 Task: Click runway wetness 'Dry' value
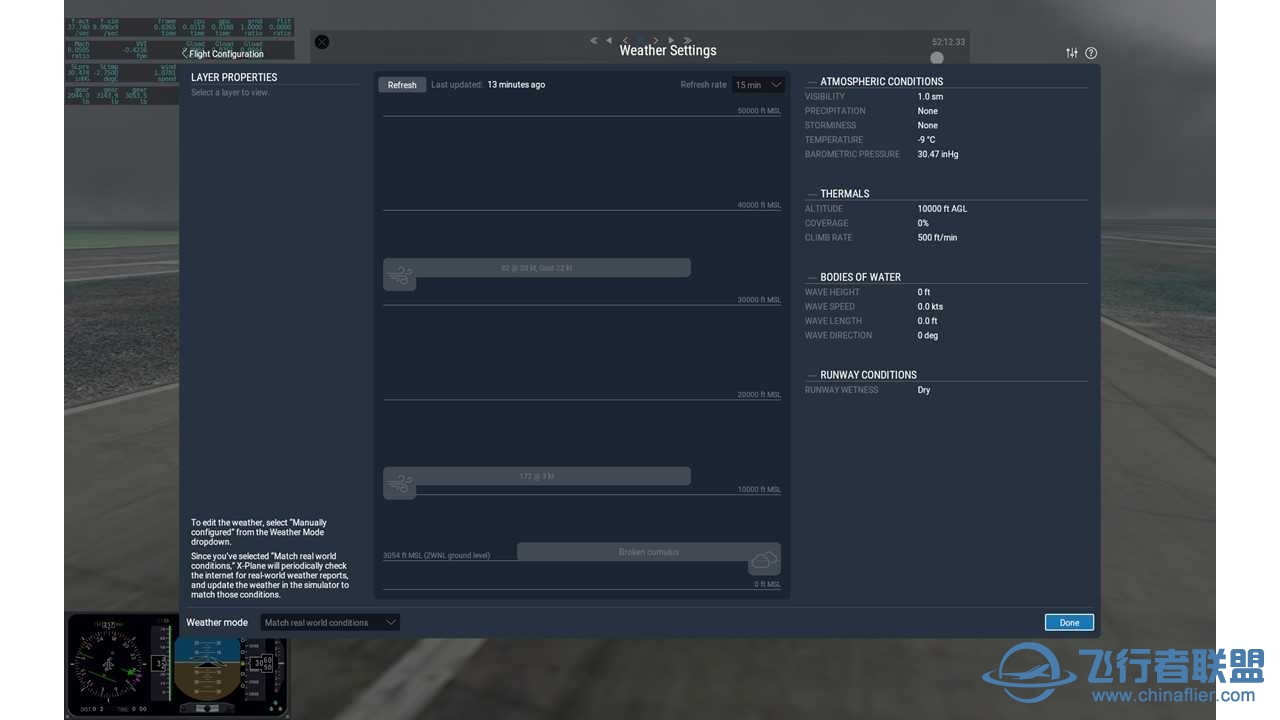point(923,390)
